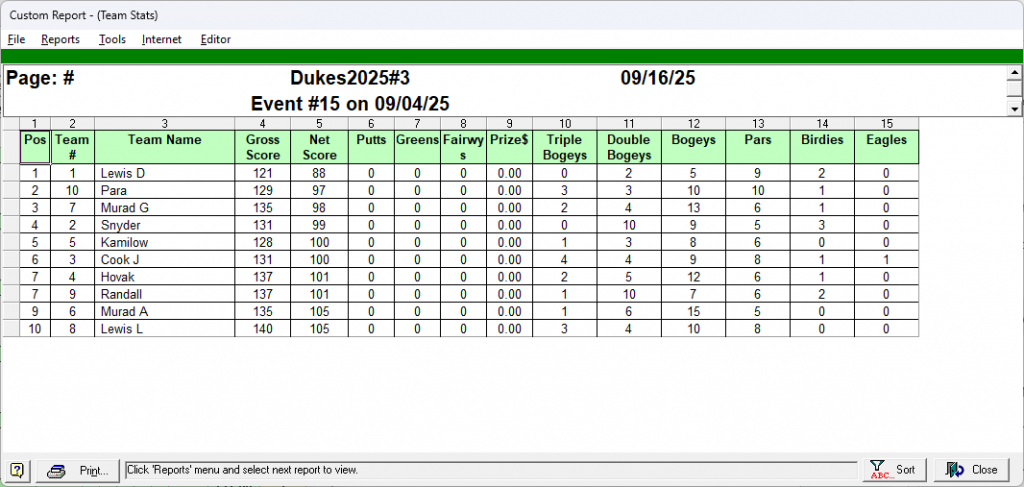
Task: Click the Dukes2025#3 report title text
Action: coord(350,78)
